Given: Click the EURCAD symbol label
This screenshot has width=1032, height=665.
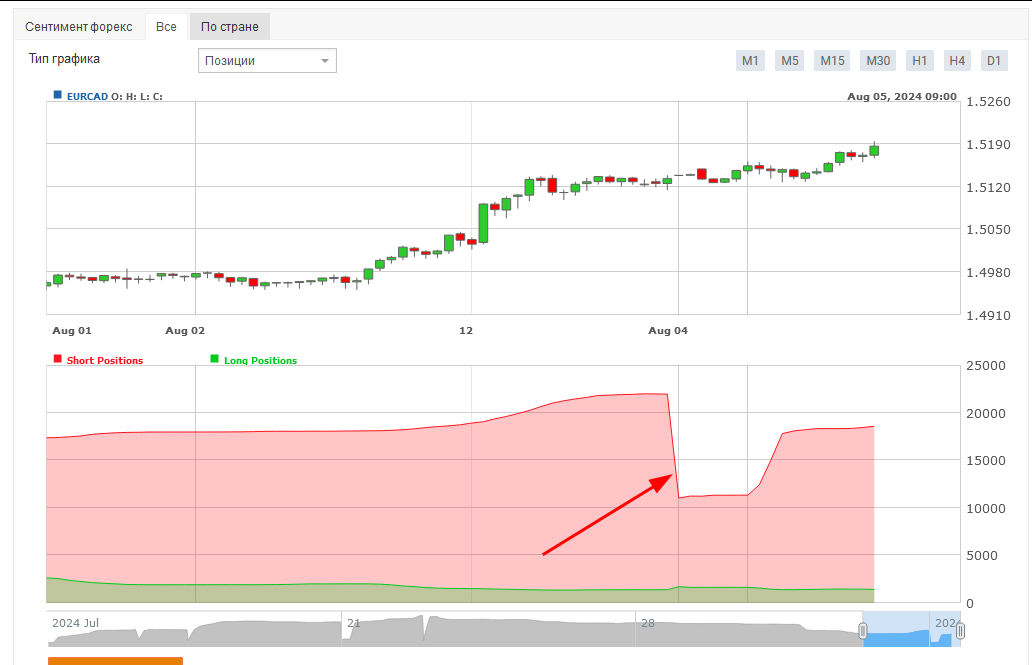Looking at the screenshot, I should (87, 96).
